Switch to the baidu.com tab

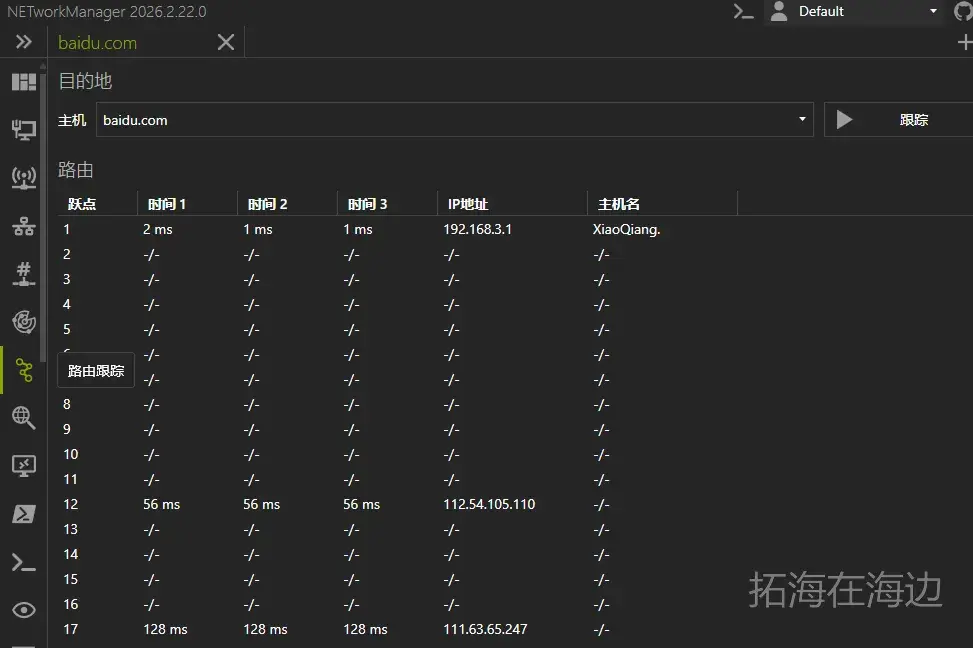pyautogui.click(x=97, y=43)
